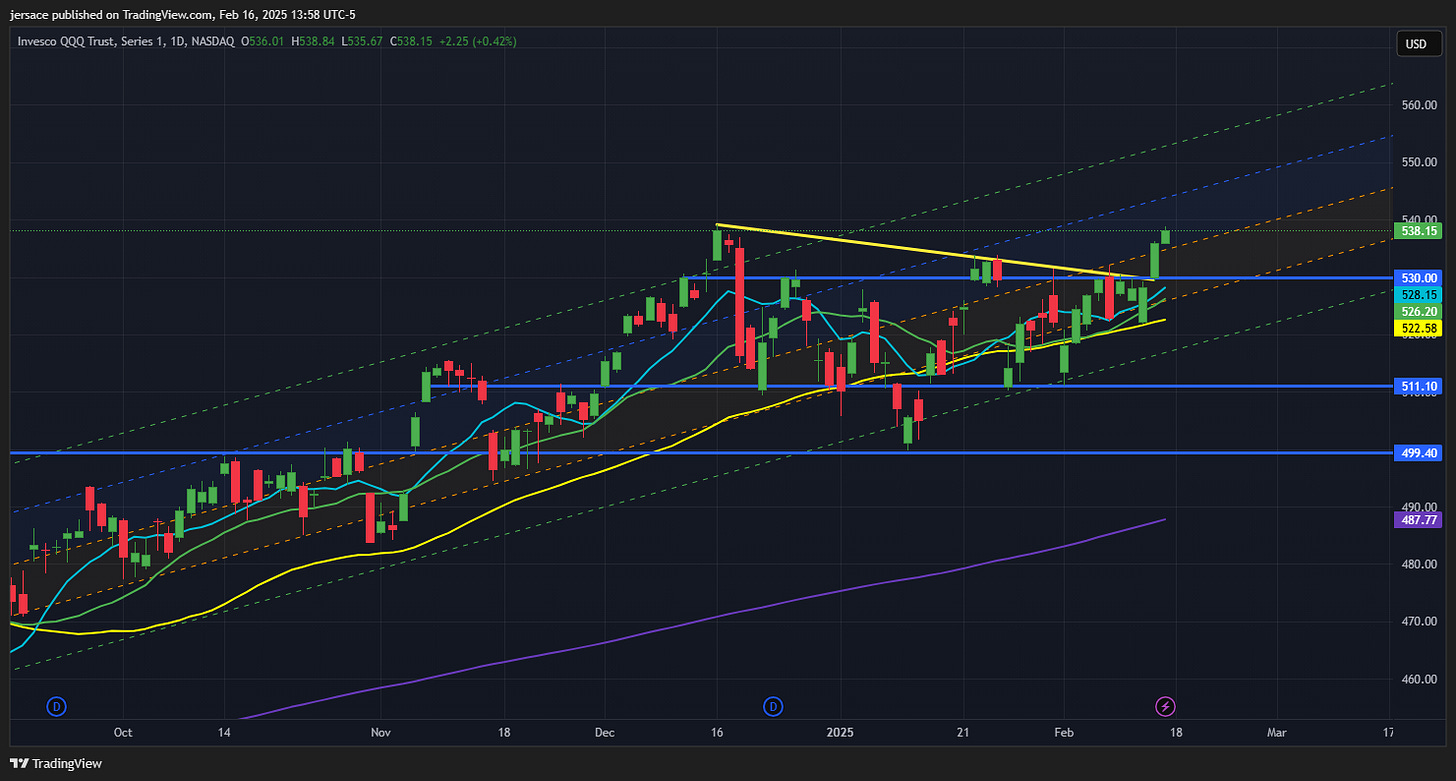The height and width of the screenshot is (781, 1456).
Task: Click the 2025 year label on time axis
Action: point(840,732)
